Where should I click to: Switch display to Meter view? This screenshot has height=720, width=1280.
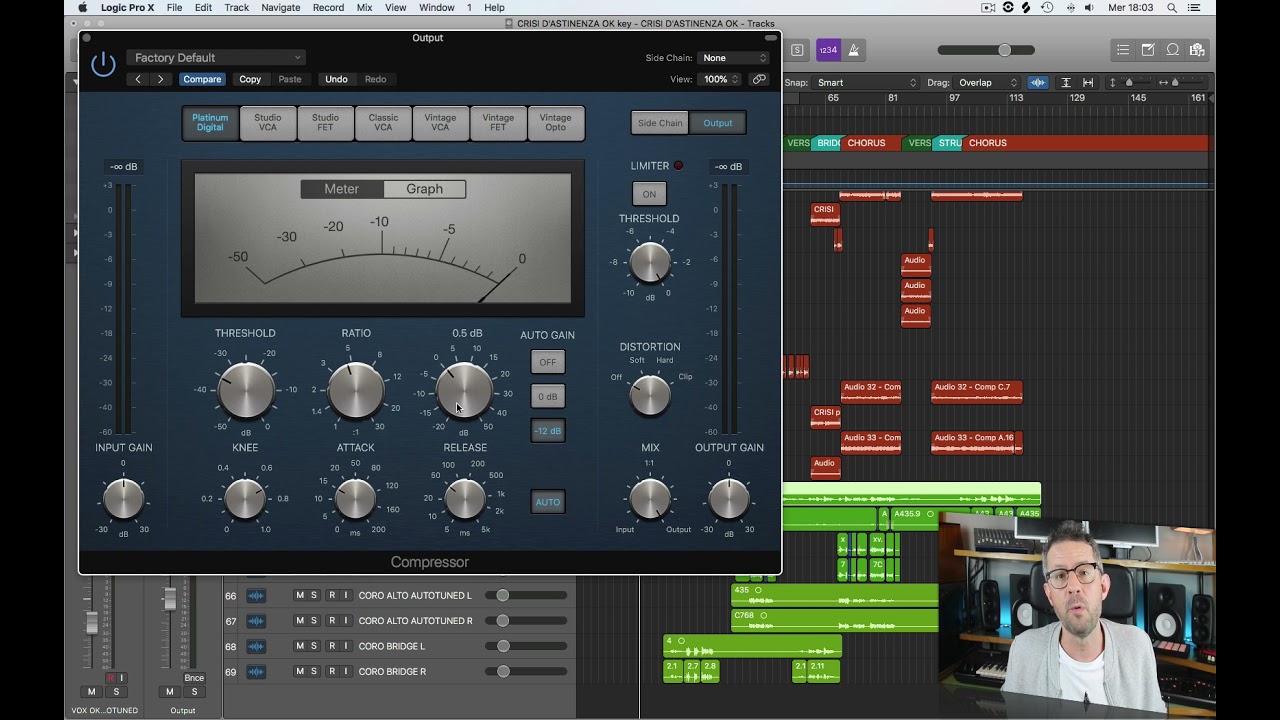pos(341,189)
